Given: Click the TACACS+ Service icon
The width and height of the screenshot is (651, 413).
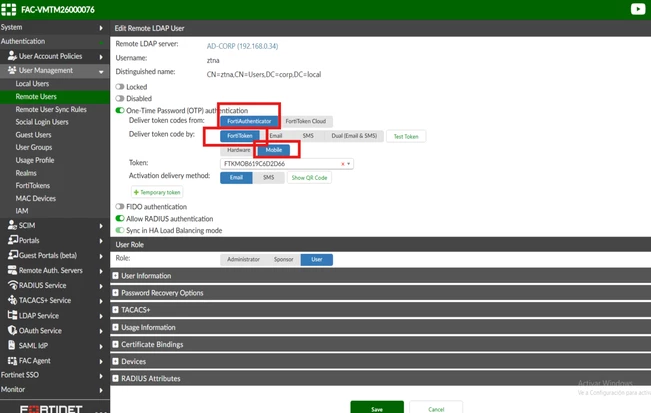Looking at the screenshot, I should click(x=12, y=300).
